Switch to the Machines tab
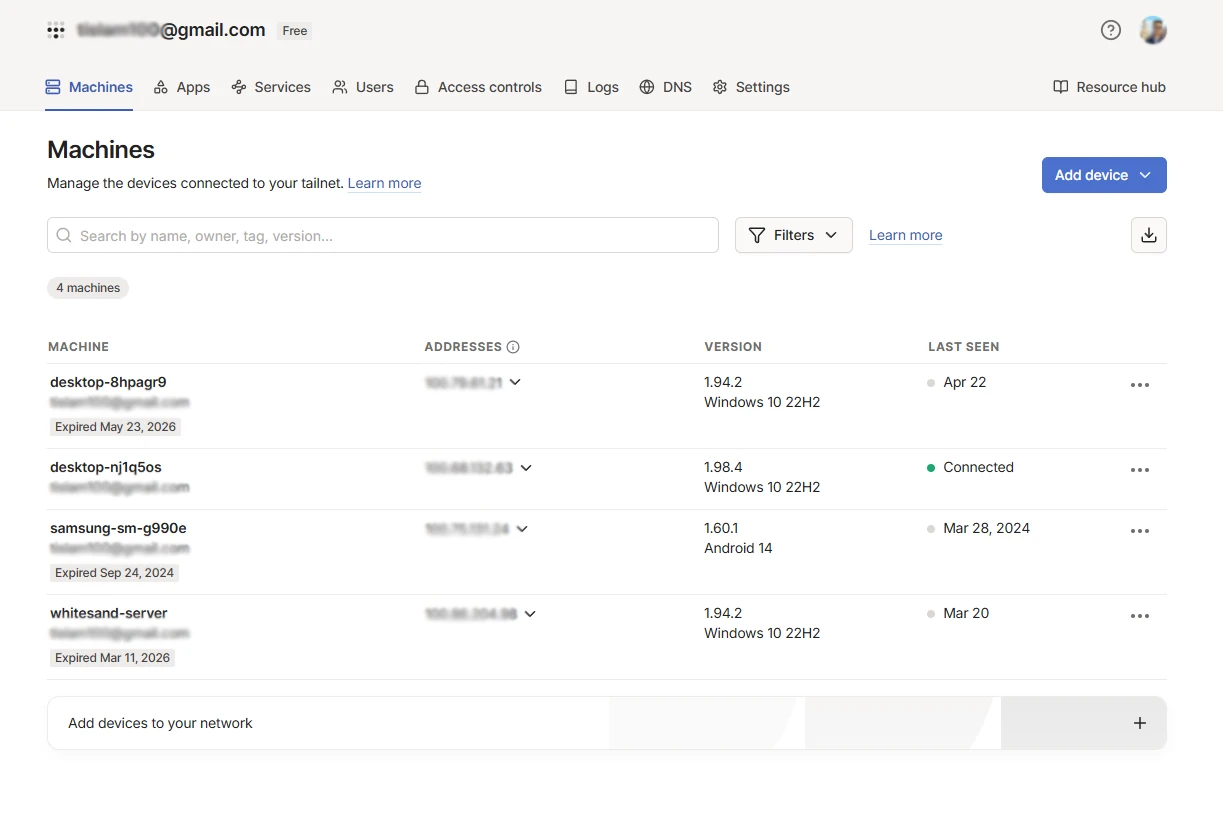Screen dimensions: 1223x814 (x=89, y=87)
